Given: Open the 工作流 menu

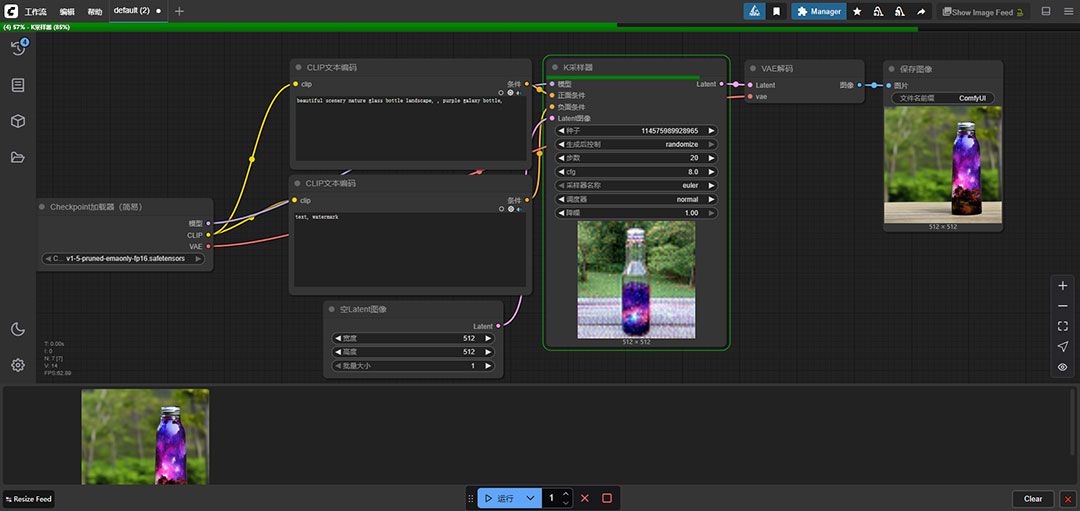Looking at the screenshot, I should (36, 12).
